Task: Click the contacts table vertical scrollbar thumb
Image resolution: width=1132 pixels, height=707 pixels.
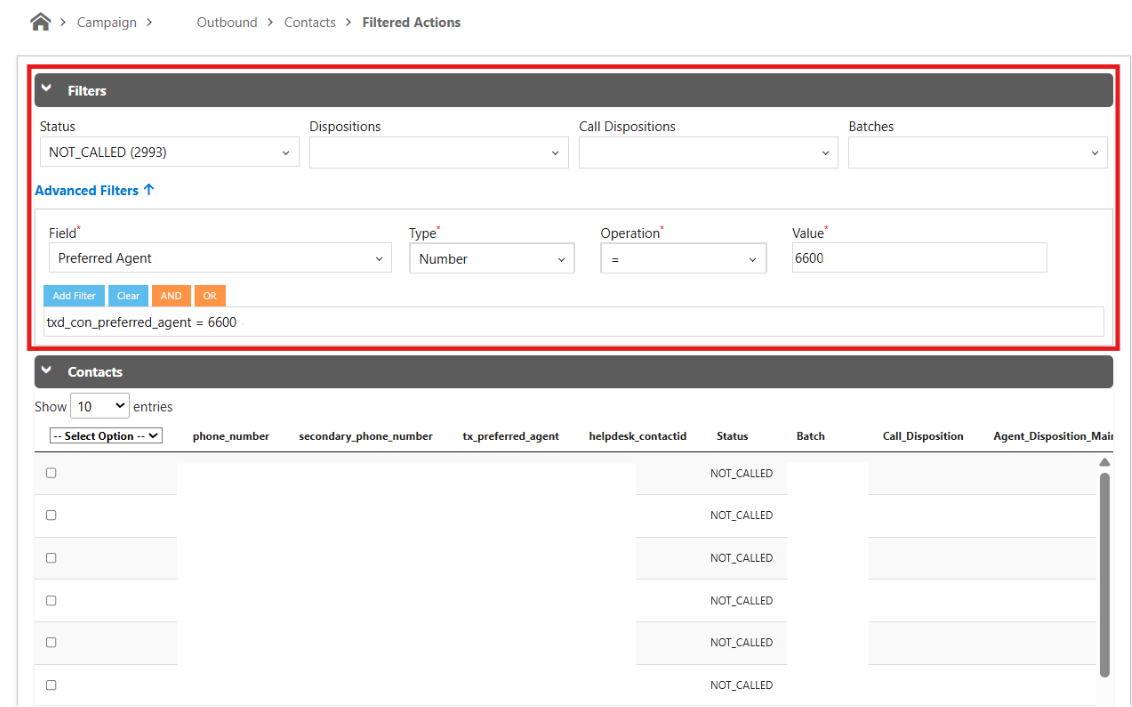Action: click(x=1104, y=575)
